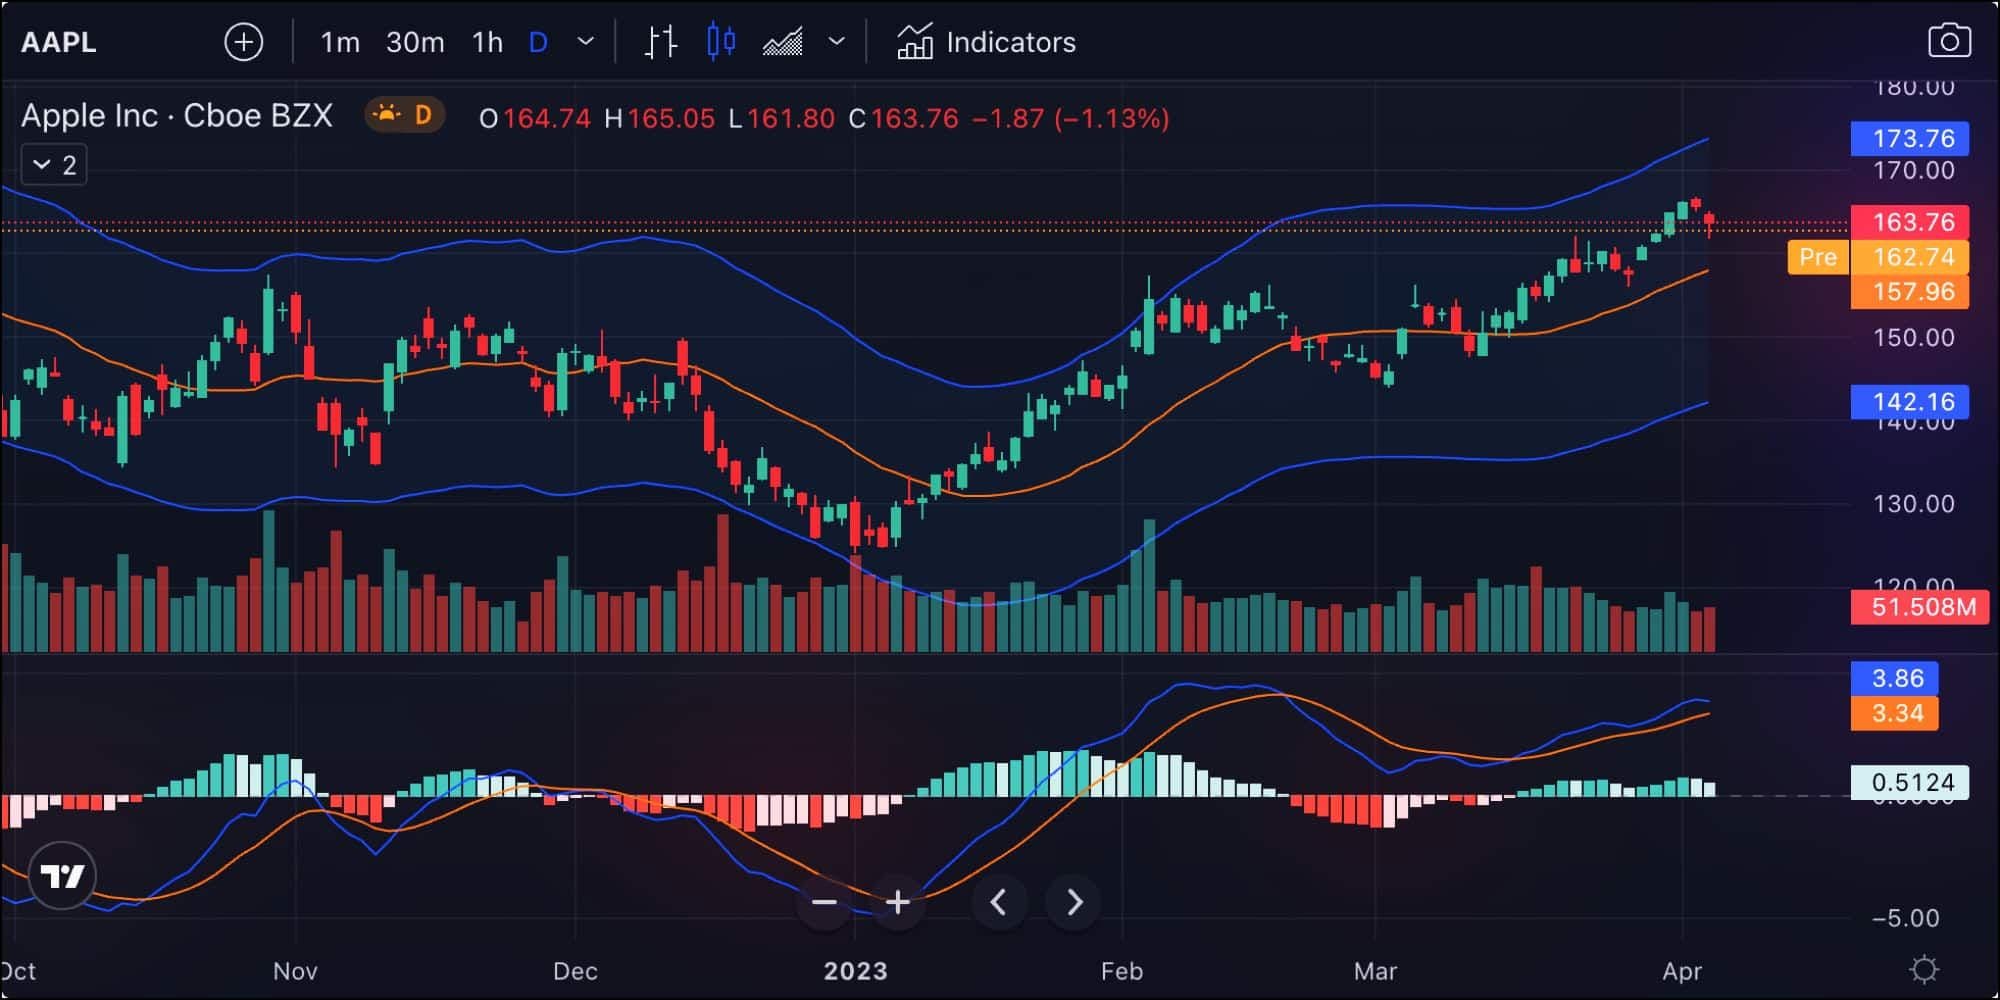Open the chart type dropdown chevron

click(836, 42)
